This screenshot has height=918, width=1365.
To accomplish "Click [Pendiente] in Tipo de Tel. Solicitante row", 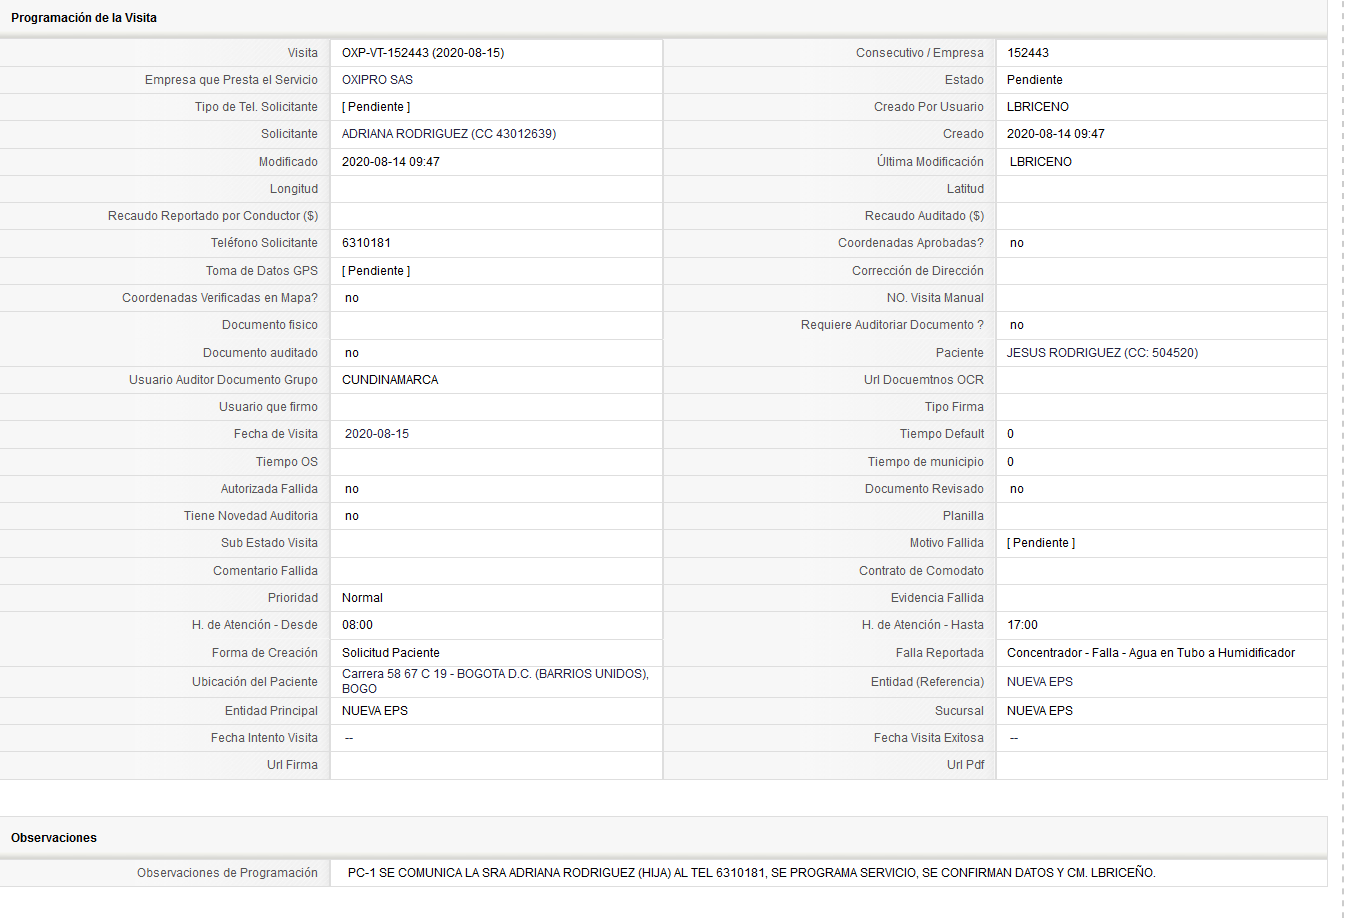I will (x=376, y=107).
